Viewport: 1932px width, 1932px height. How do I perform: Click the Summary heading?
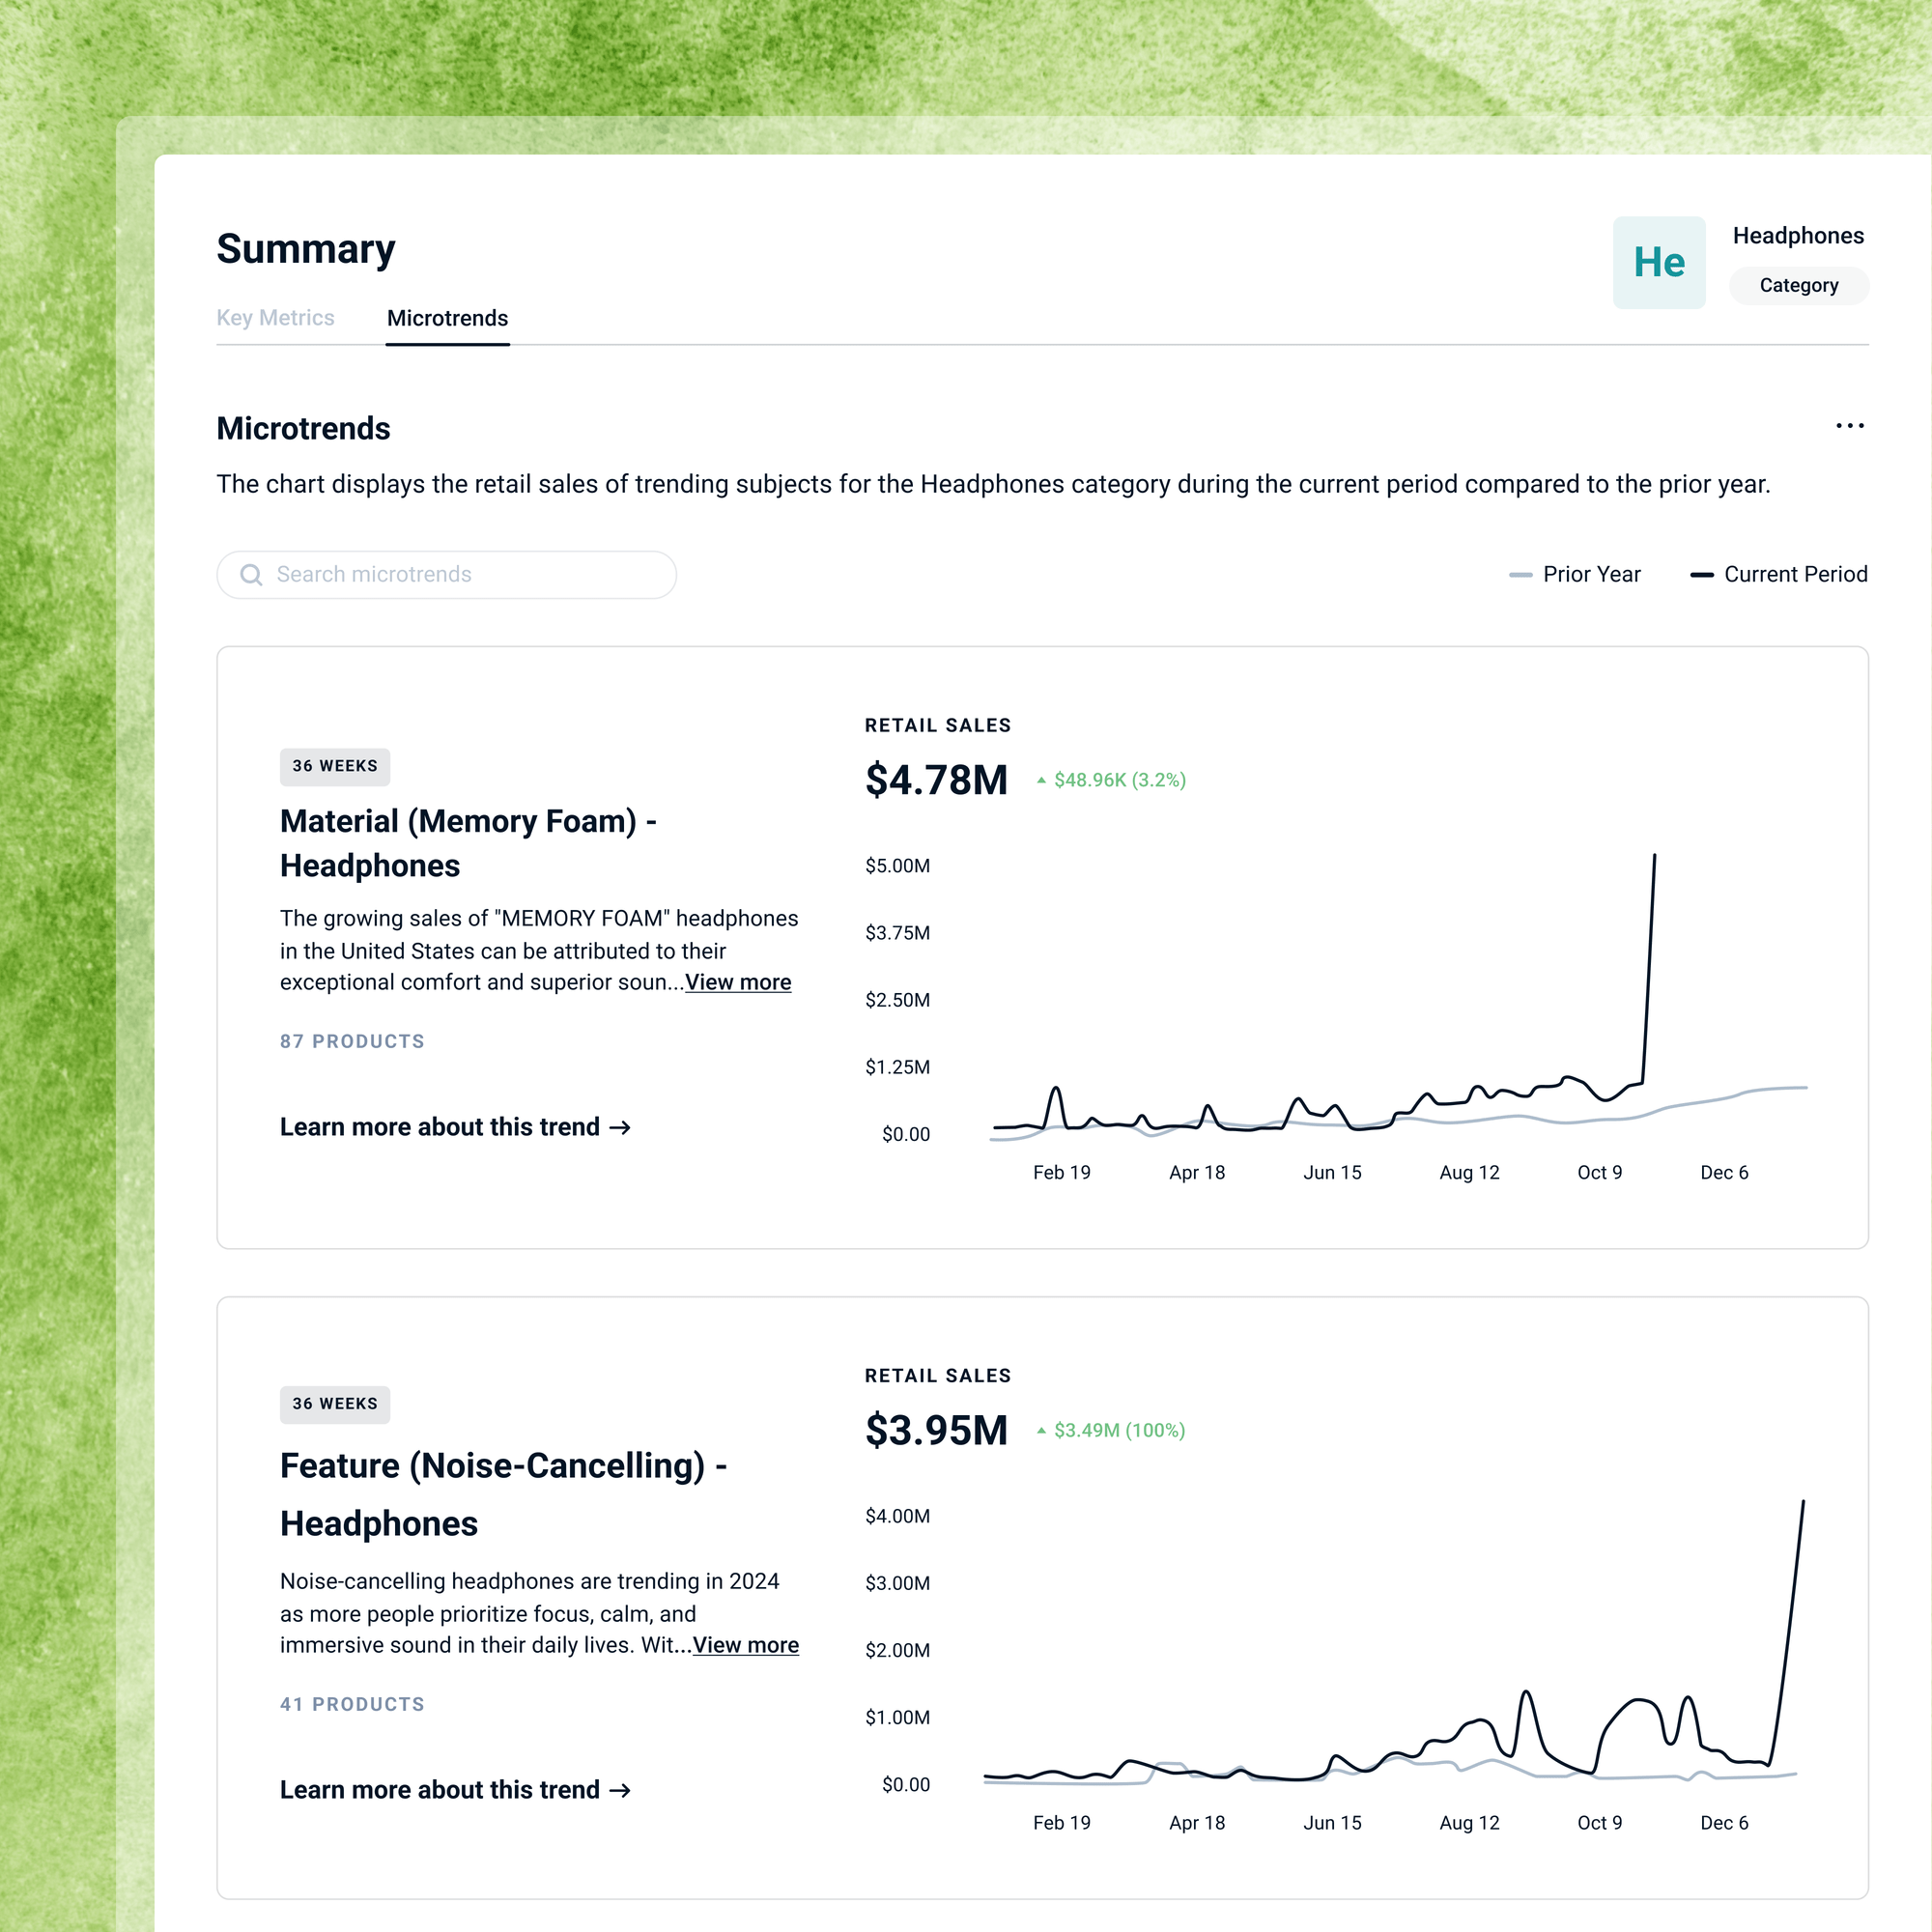pyautogui.click(x=306, y=249)
